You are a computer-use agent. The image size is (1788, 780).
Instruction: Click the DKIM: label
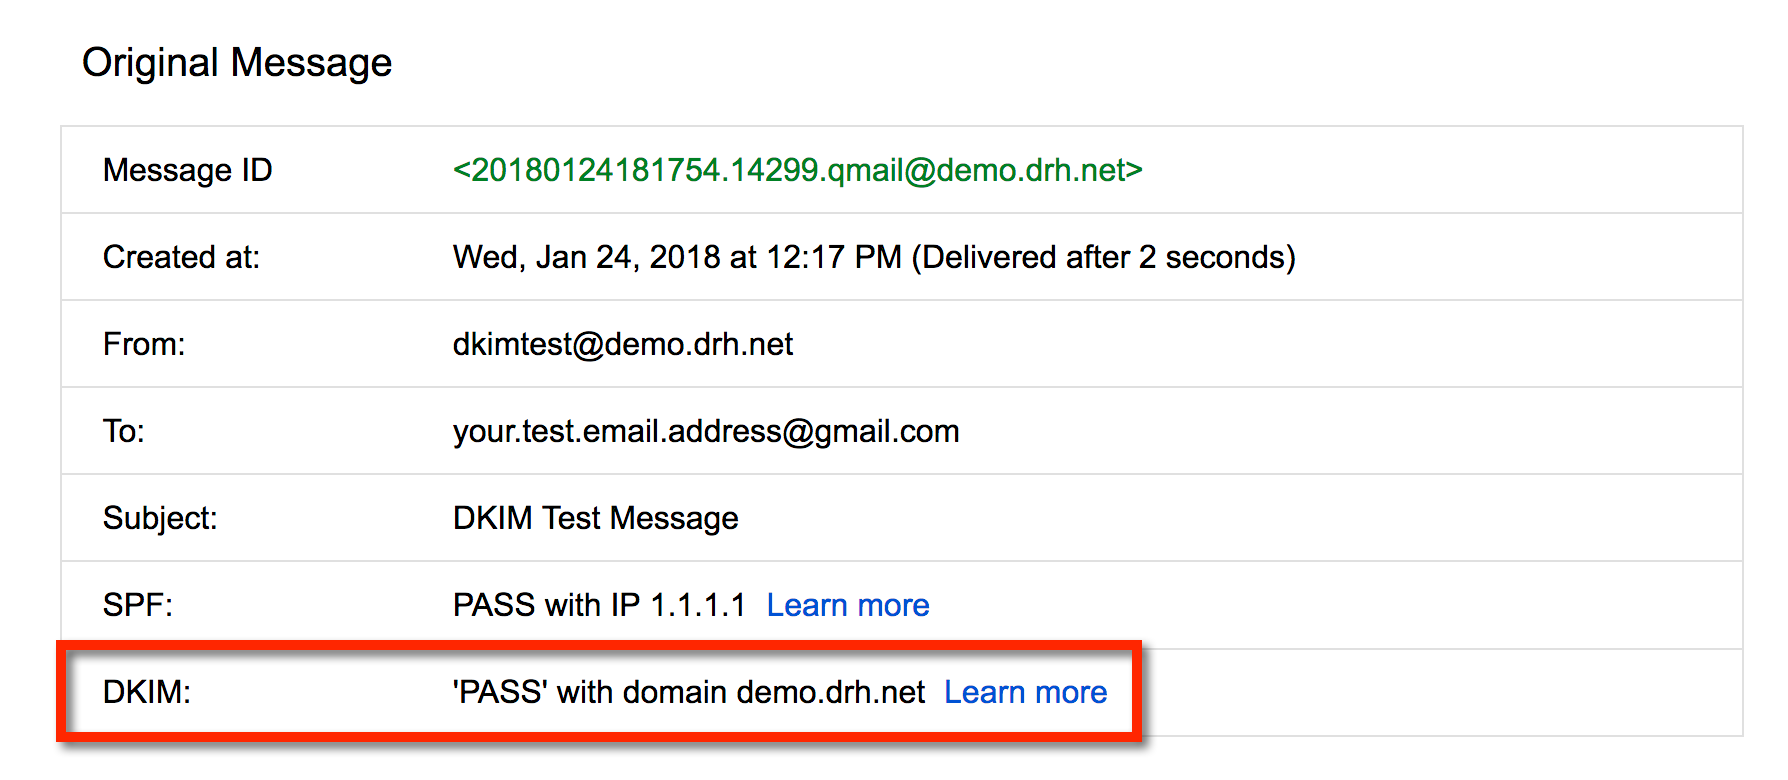tap(147, 692)
